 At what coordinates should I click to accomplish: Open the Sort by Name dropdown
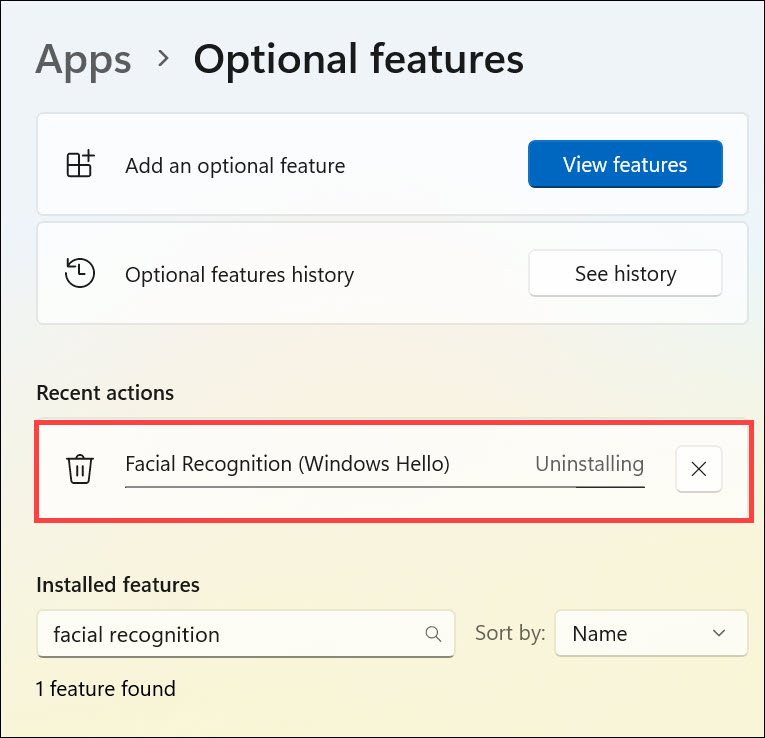tap(651, 633)
